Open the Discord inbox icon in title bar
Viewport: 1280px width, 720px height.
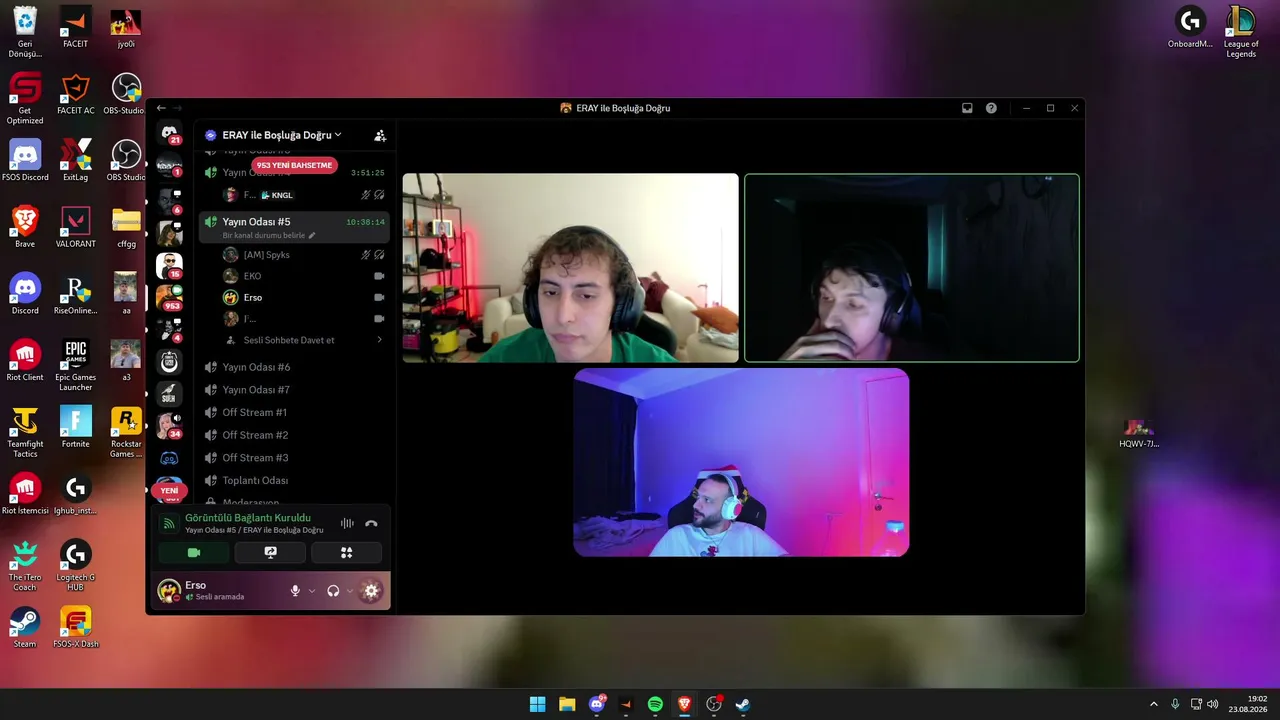coord(967,108)
